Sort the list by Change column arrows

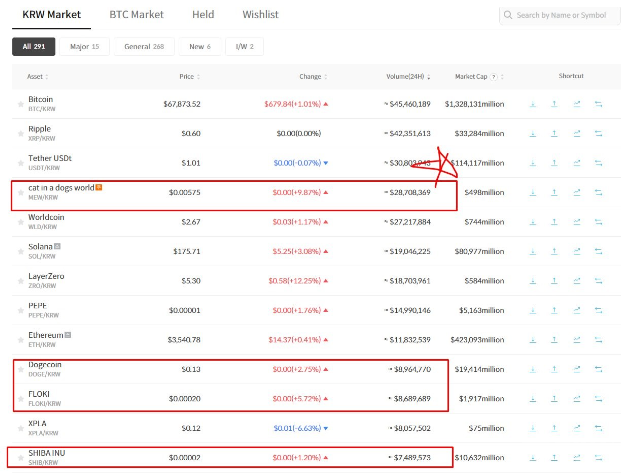[x=326, y=77]
